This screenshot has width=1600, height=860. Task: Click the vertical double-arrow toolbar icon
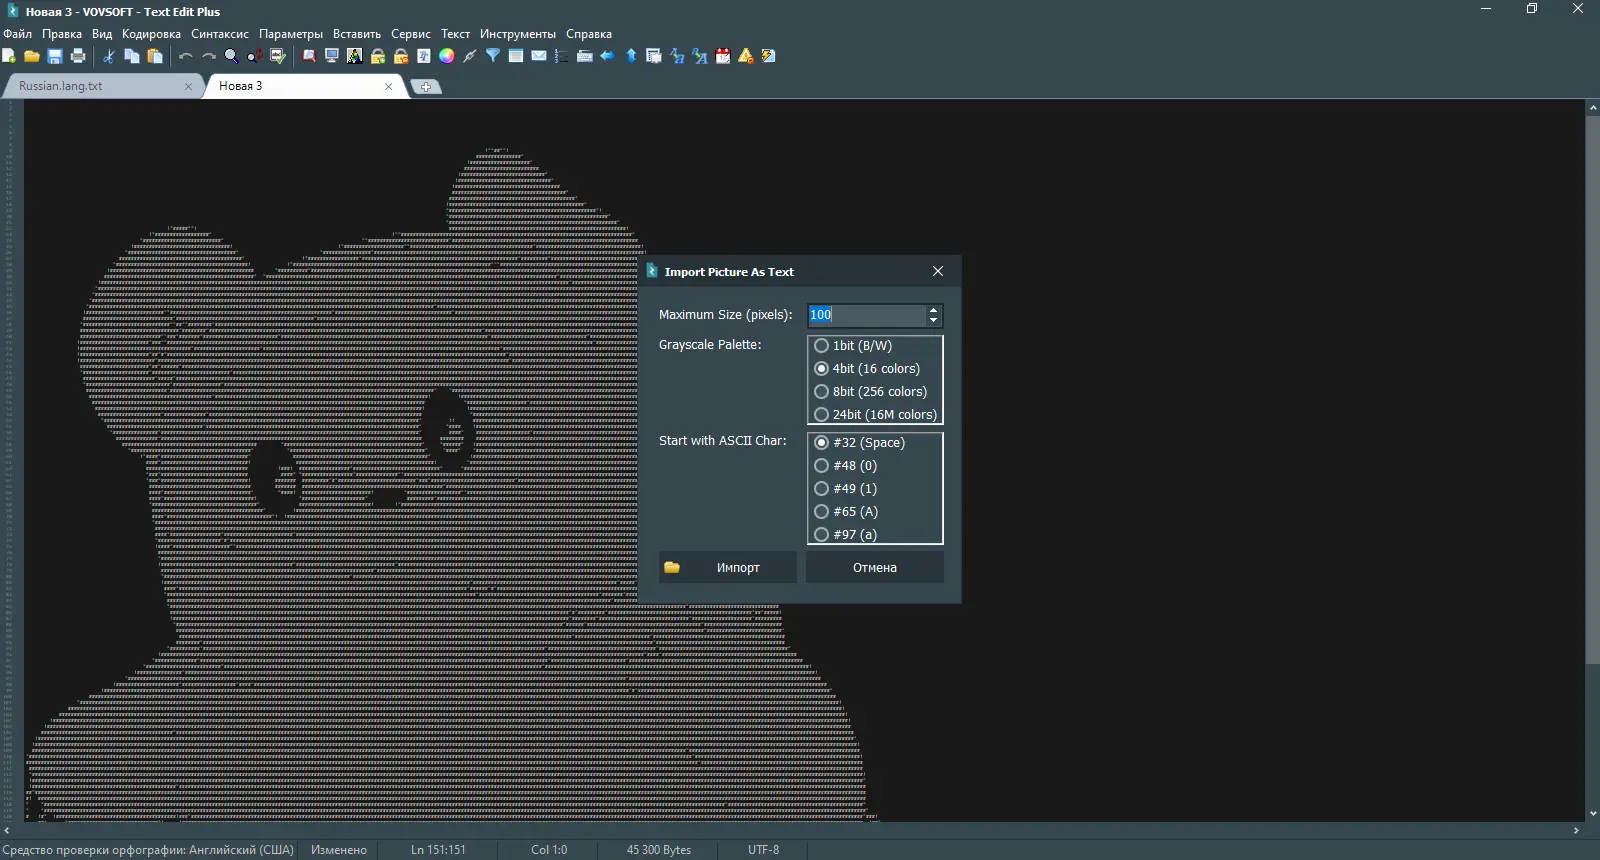(x=631, y=56)
